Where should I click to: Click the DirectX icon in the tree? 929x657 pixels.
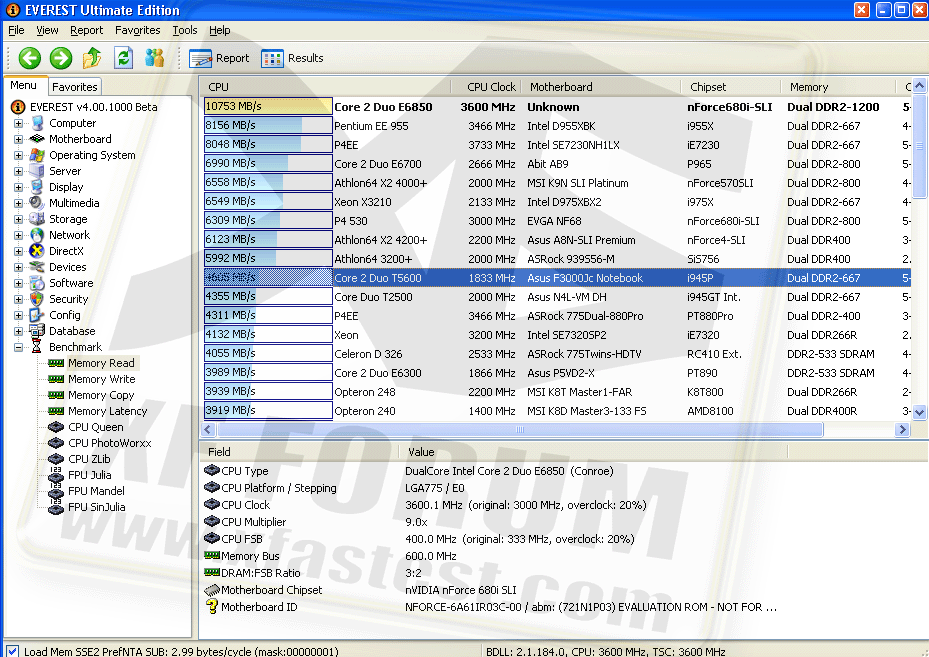[x=37, y=251]
